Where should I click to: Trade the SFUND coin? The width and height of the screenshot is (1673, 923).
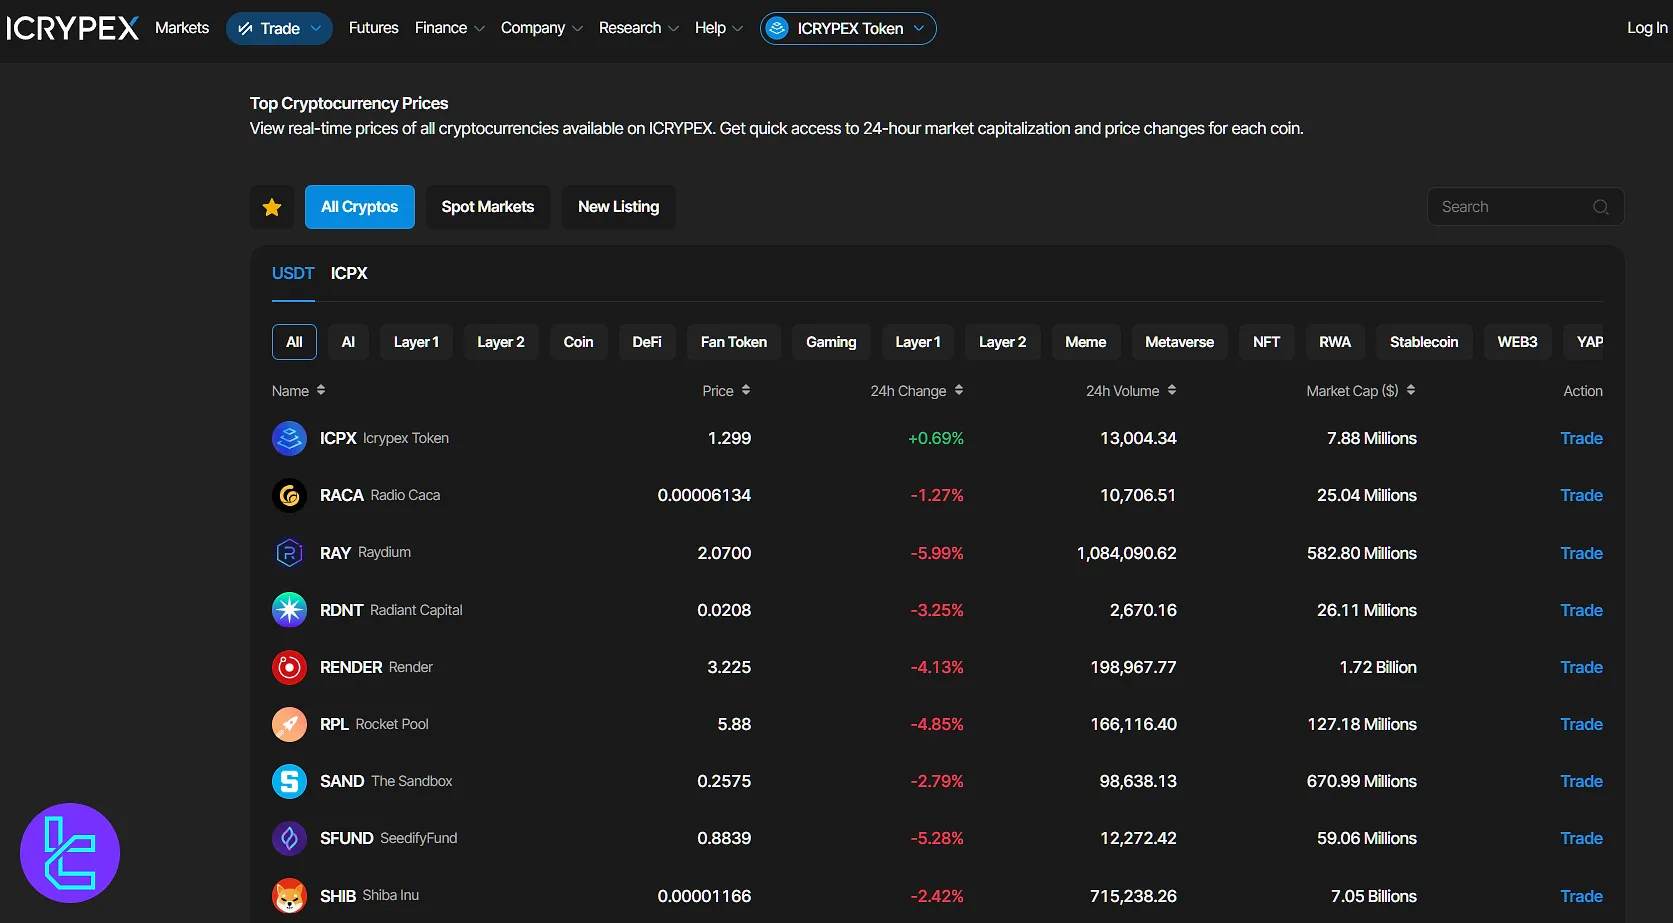click(x=1581, y=838)
